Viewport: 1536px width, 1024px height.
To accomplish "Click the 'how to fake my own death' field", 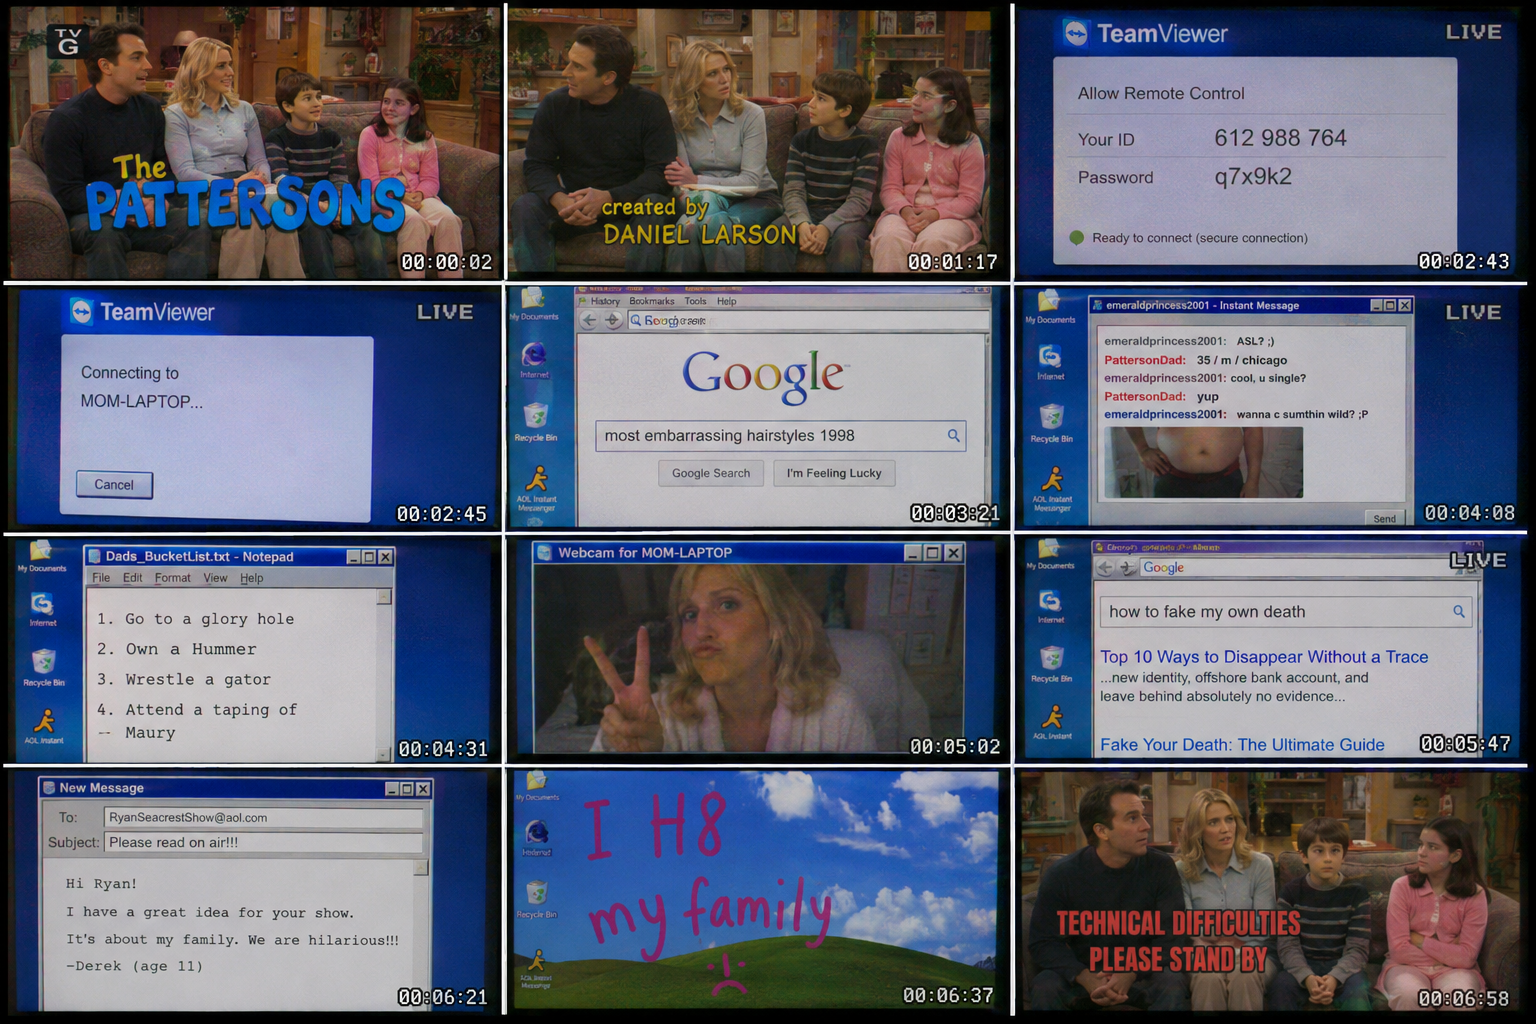I will pos(1285,611).
